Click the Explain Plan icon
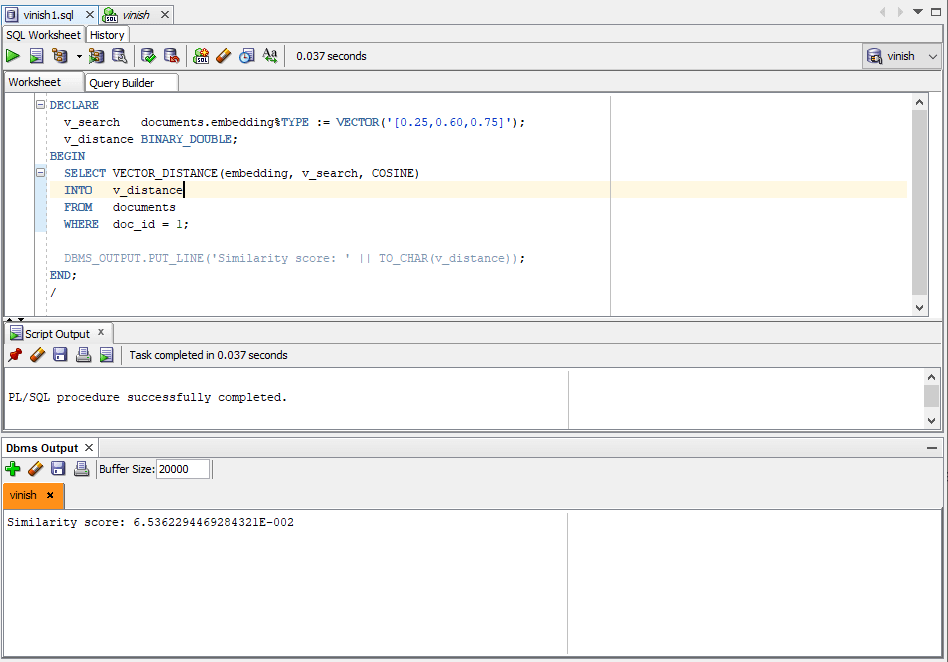The width and height of the screenshot is (948, 662). pos(60,56)
